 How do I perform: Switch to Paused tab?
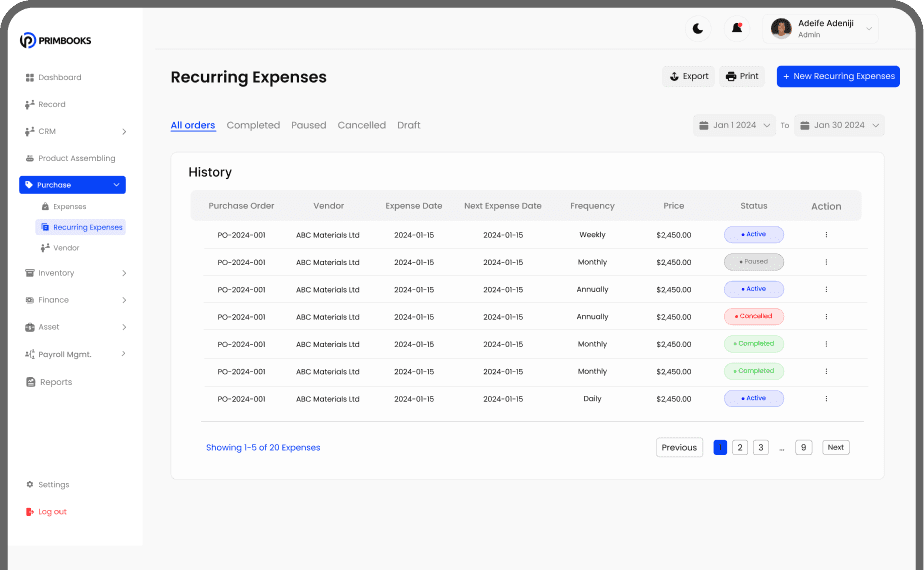(308, 125)
